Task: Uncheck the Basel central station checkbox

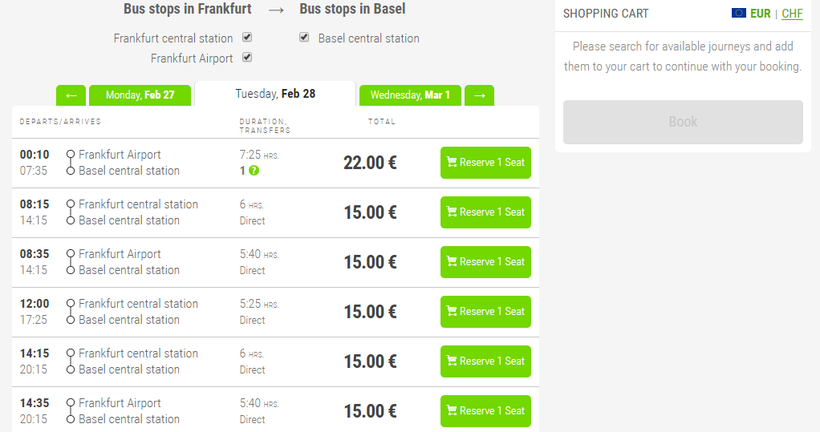Action: coord(304,38)
